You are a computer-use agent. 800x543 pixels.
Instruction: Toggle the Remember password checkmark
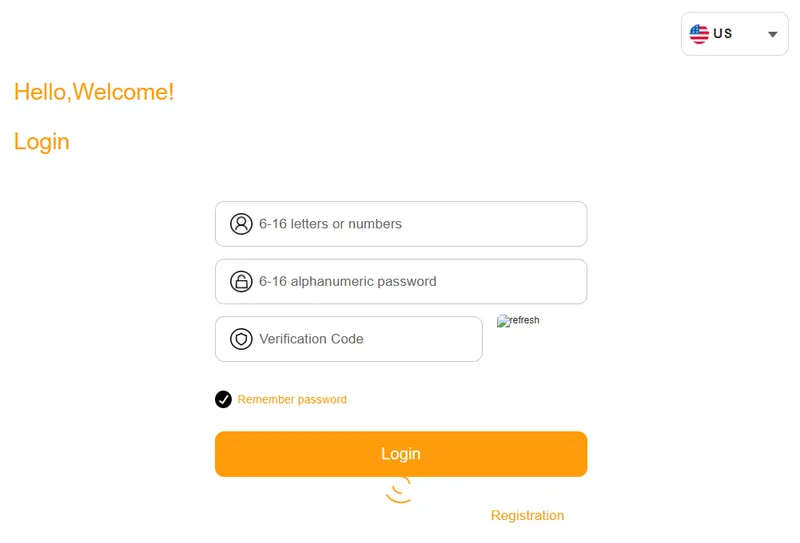(x=223, y=400)
